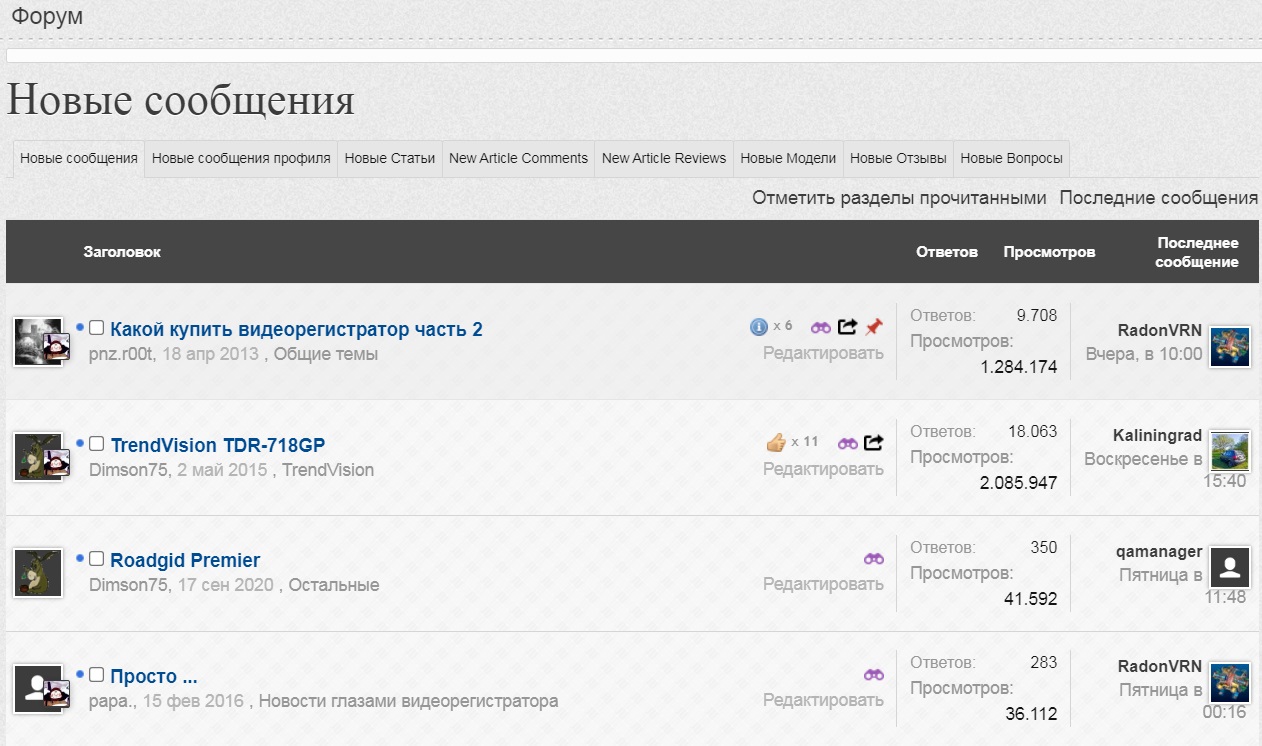Click the blue info icon on first thread
The height and width of the screenshot is (746, 1262).
(759, 327)
